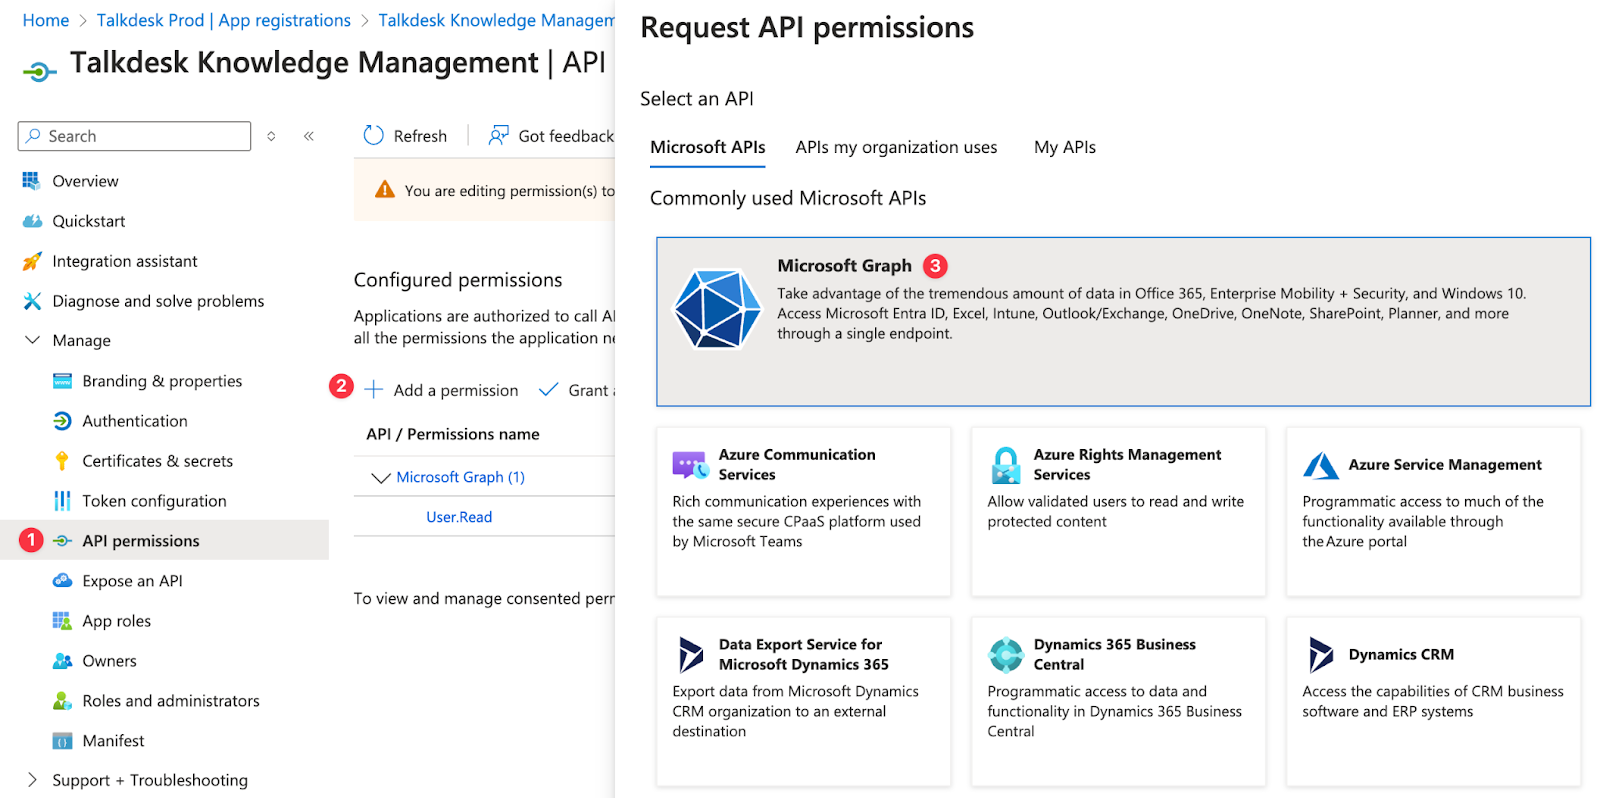Click the app header icon beside Talkdesk Knowledge Management

pyautogui.click(x=39, y=71)
